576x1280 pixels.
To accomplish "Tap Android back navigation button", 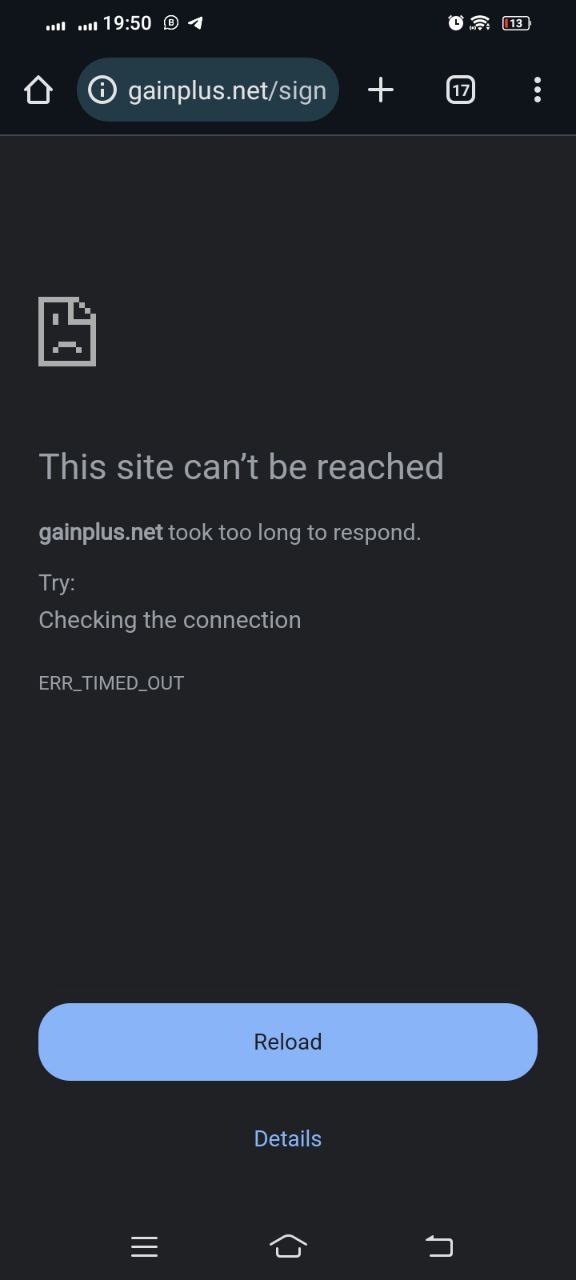I will tap(439, 1246).
